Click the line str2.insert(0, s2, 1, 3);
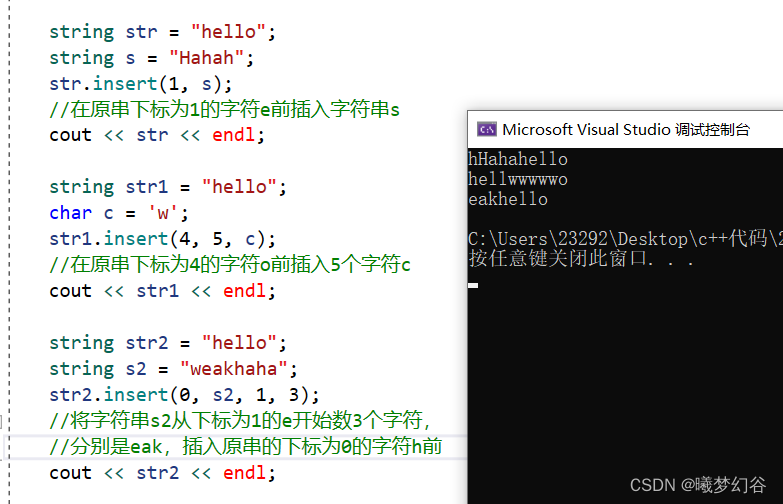This screenshot has width=783, height=504. click(x=184, y=395)
